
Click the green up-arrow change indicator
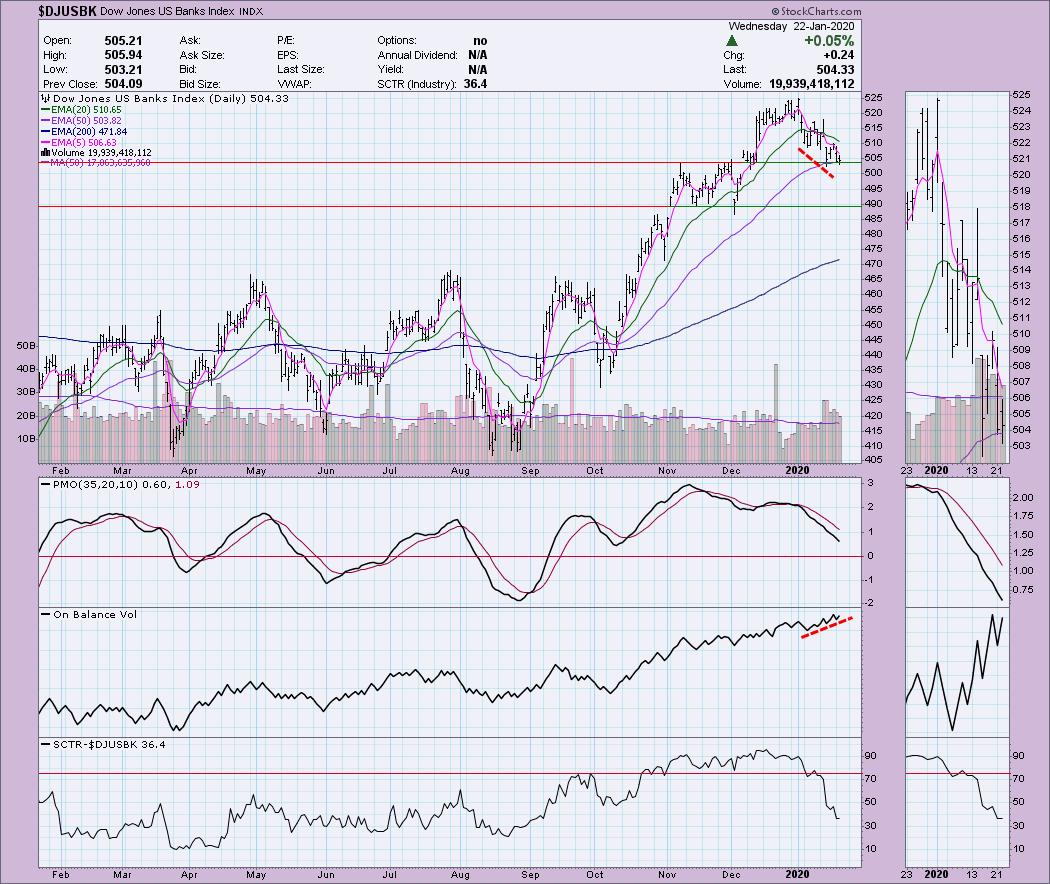(732, 41)
